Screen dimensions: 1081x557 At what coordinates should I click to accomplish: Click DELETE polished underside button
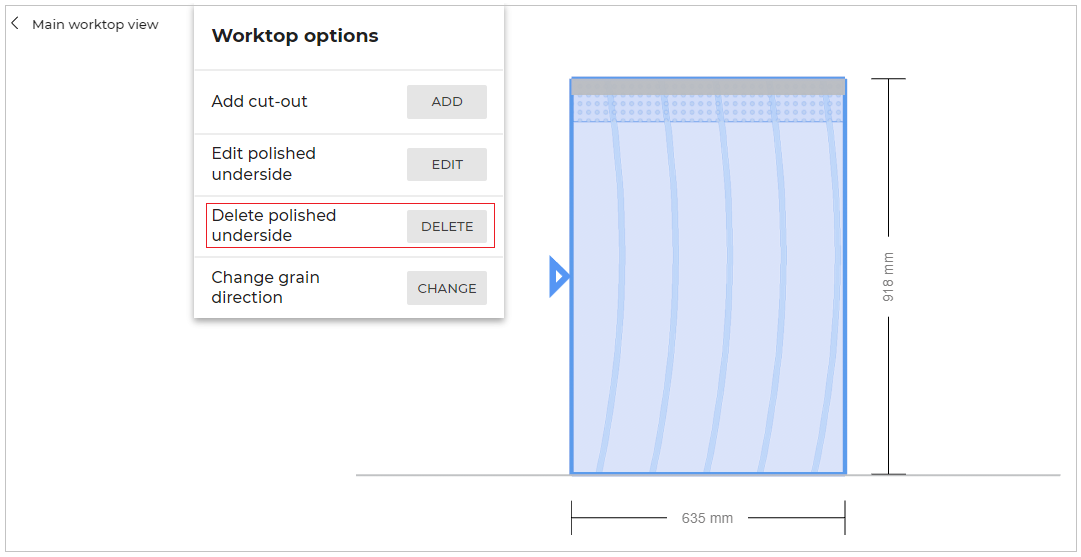[447, 226]
